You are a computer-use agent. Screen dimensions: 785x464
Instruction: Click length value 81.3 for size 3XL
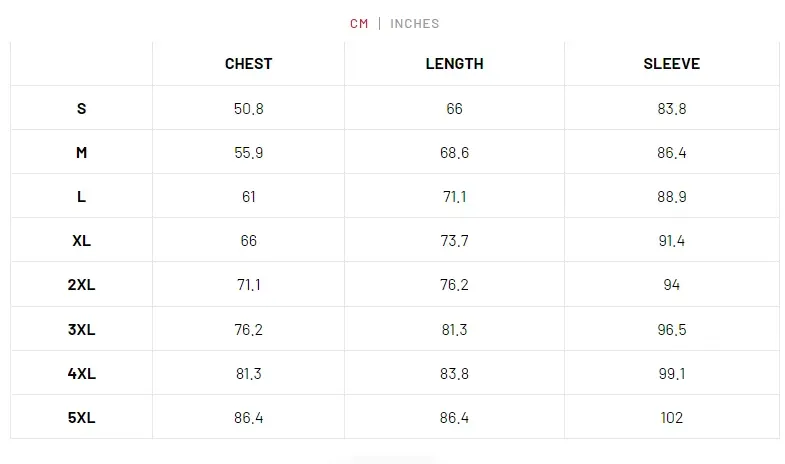click(454, 329)
